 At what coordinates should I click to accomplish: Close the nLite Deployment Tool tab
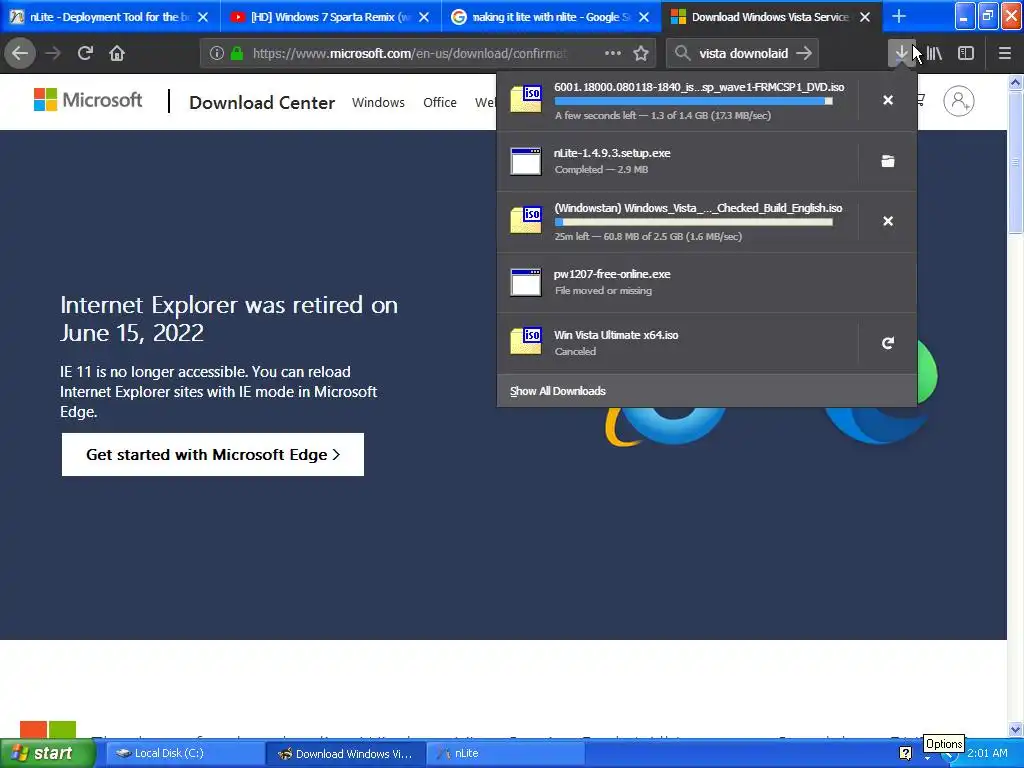coord(203,17)
